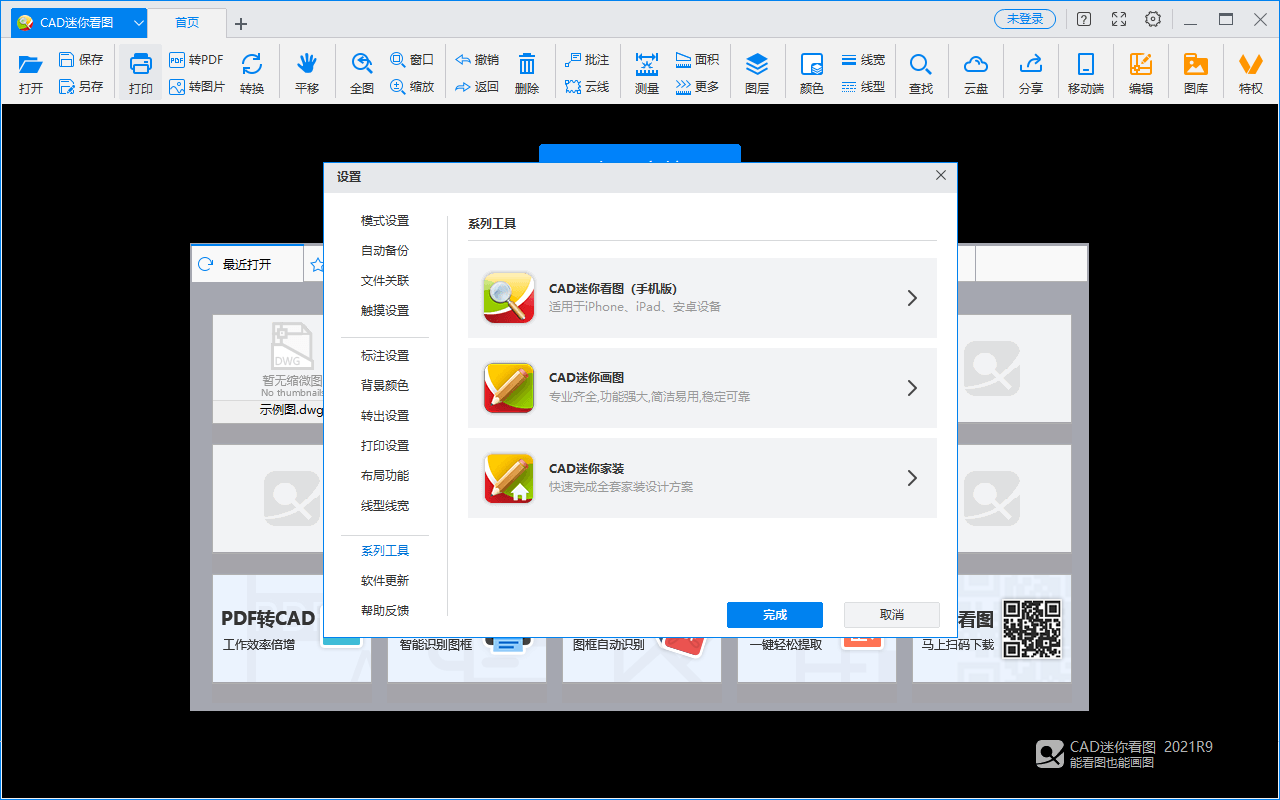This screenshot has width=1280, height=800.
Task: Click the 打印 (Print) icon
Action: (x=140, y=64)
